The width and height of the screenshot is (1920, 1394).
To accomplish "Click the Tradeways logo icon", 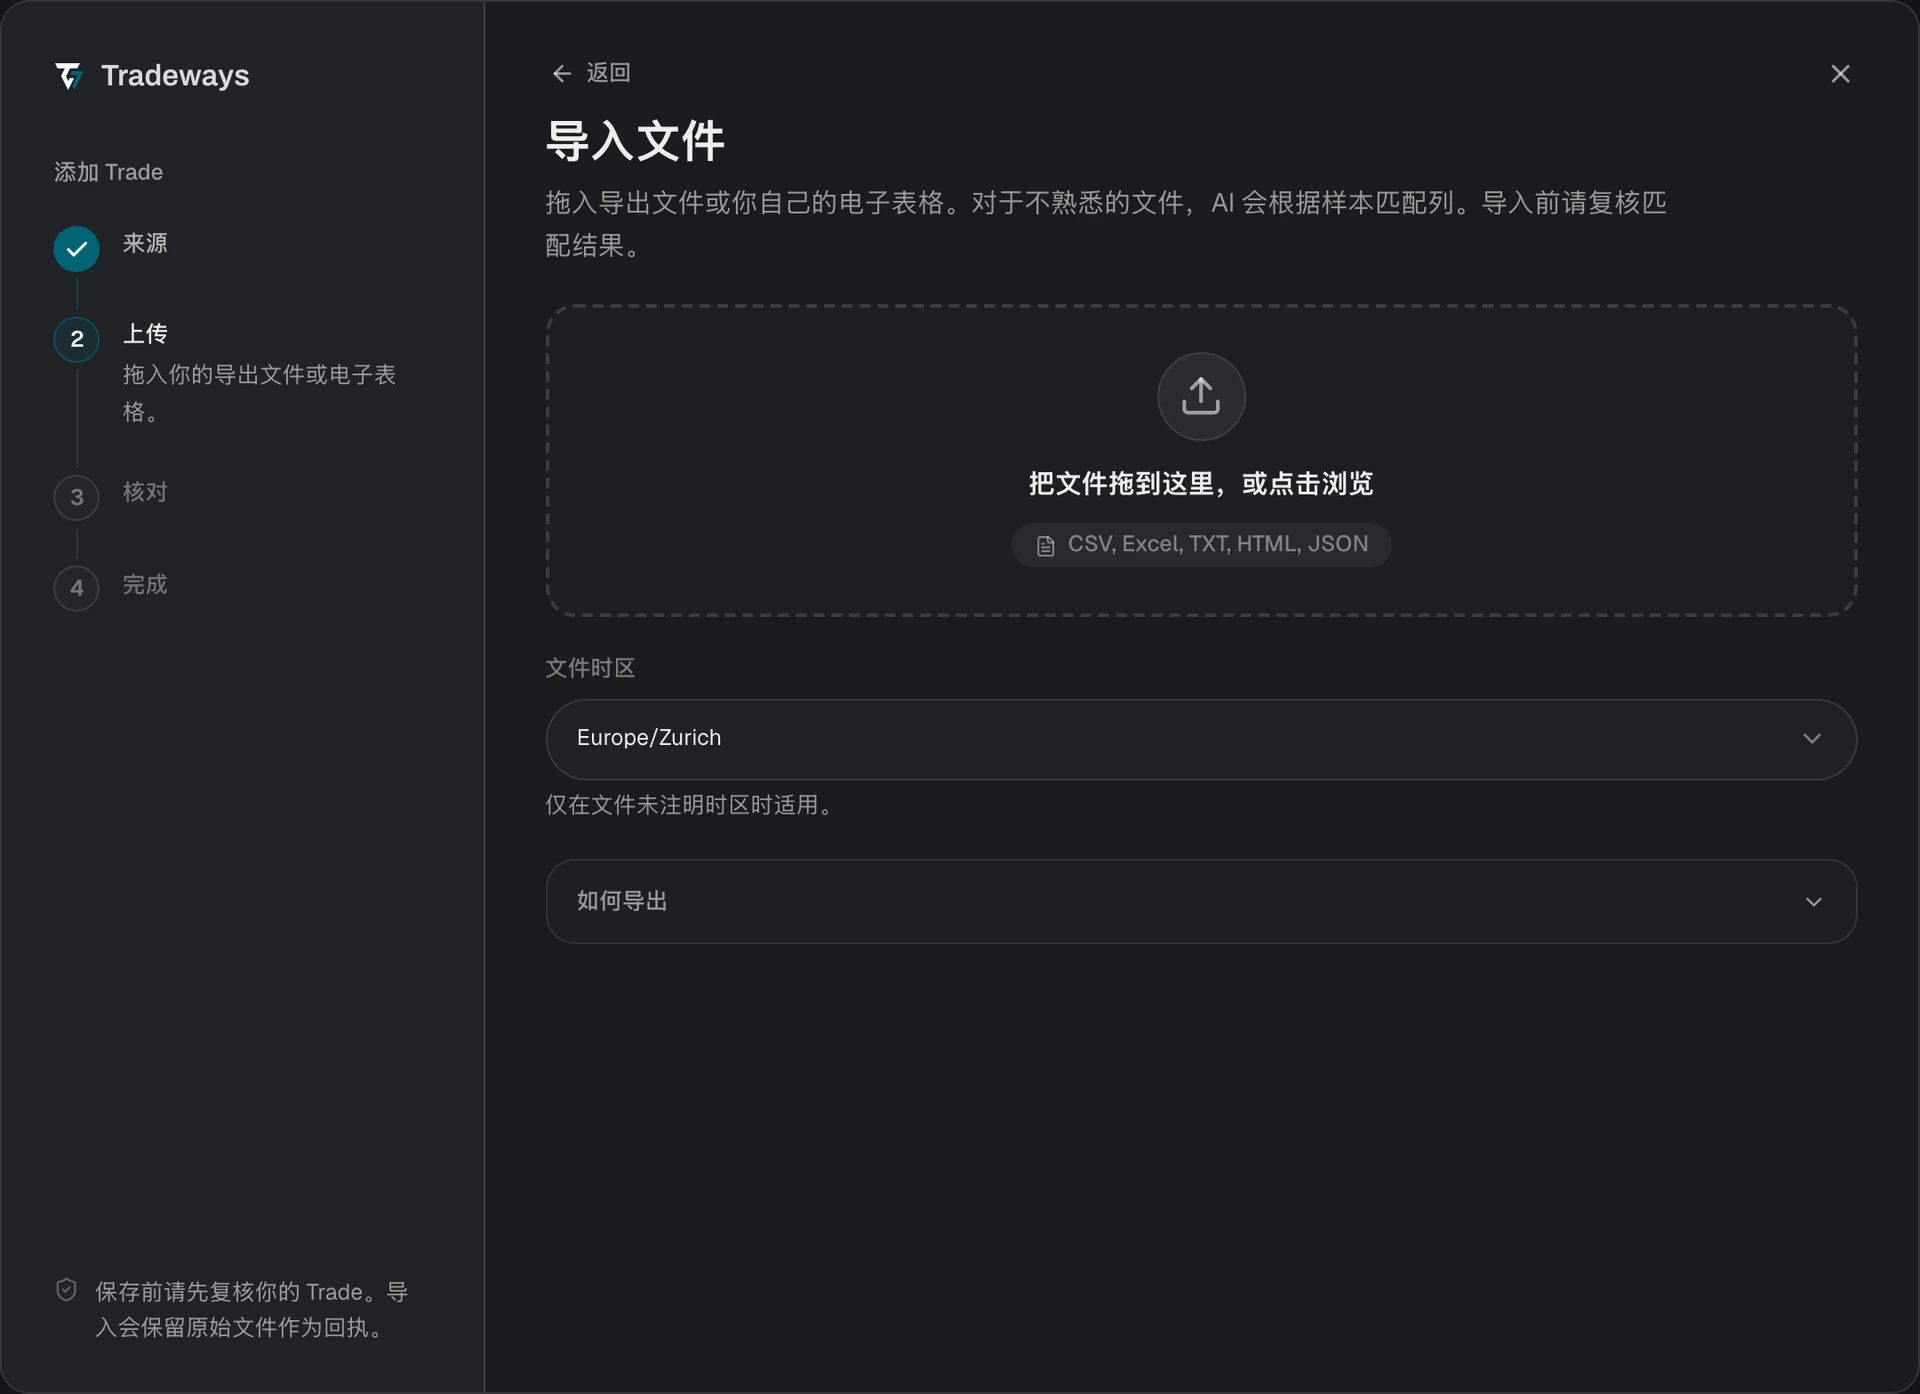I will click(x=69, y=76).
